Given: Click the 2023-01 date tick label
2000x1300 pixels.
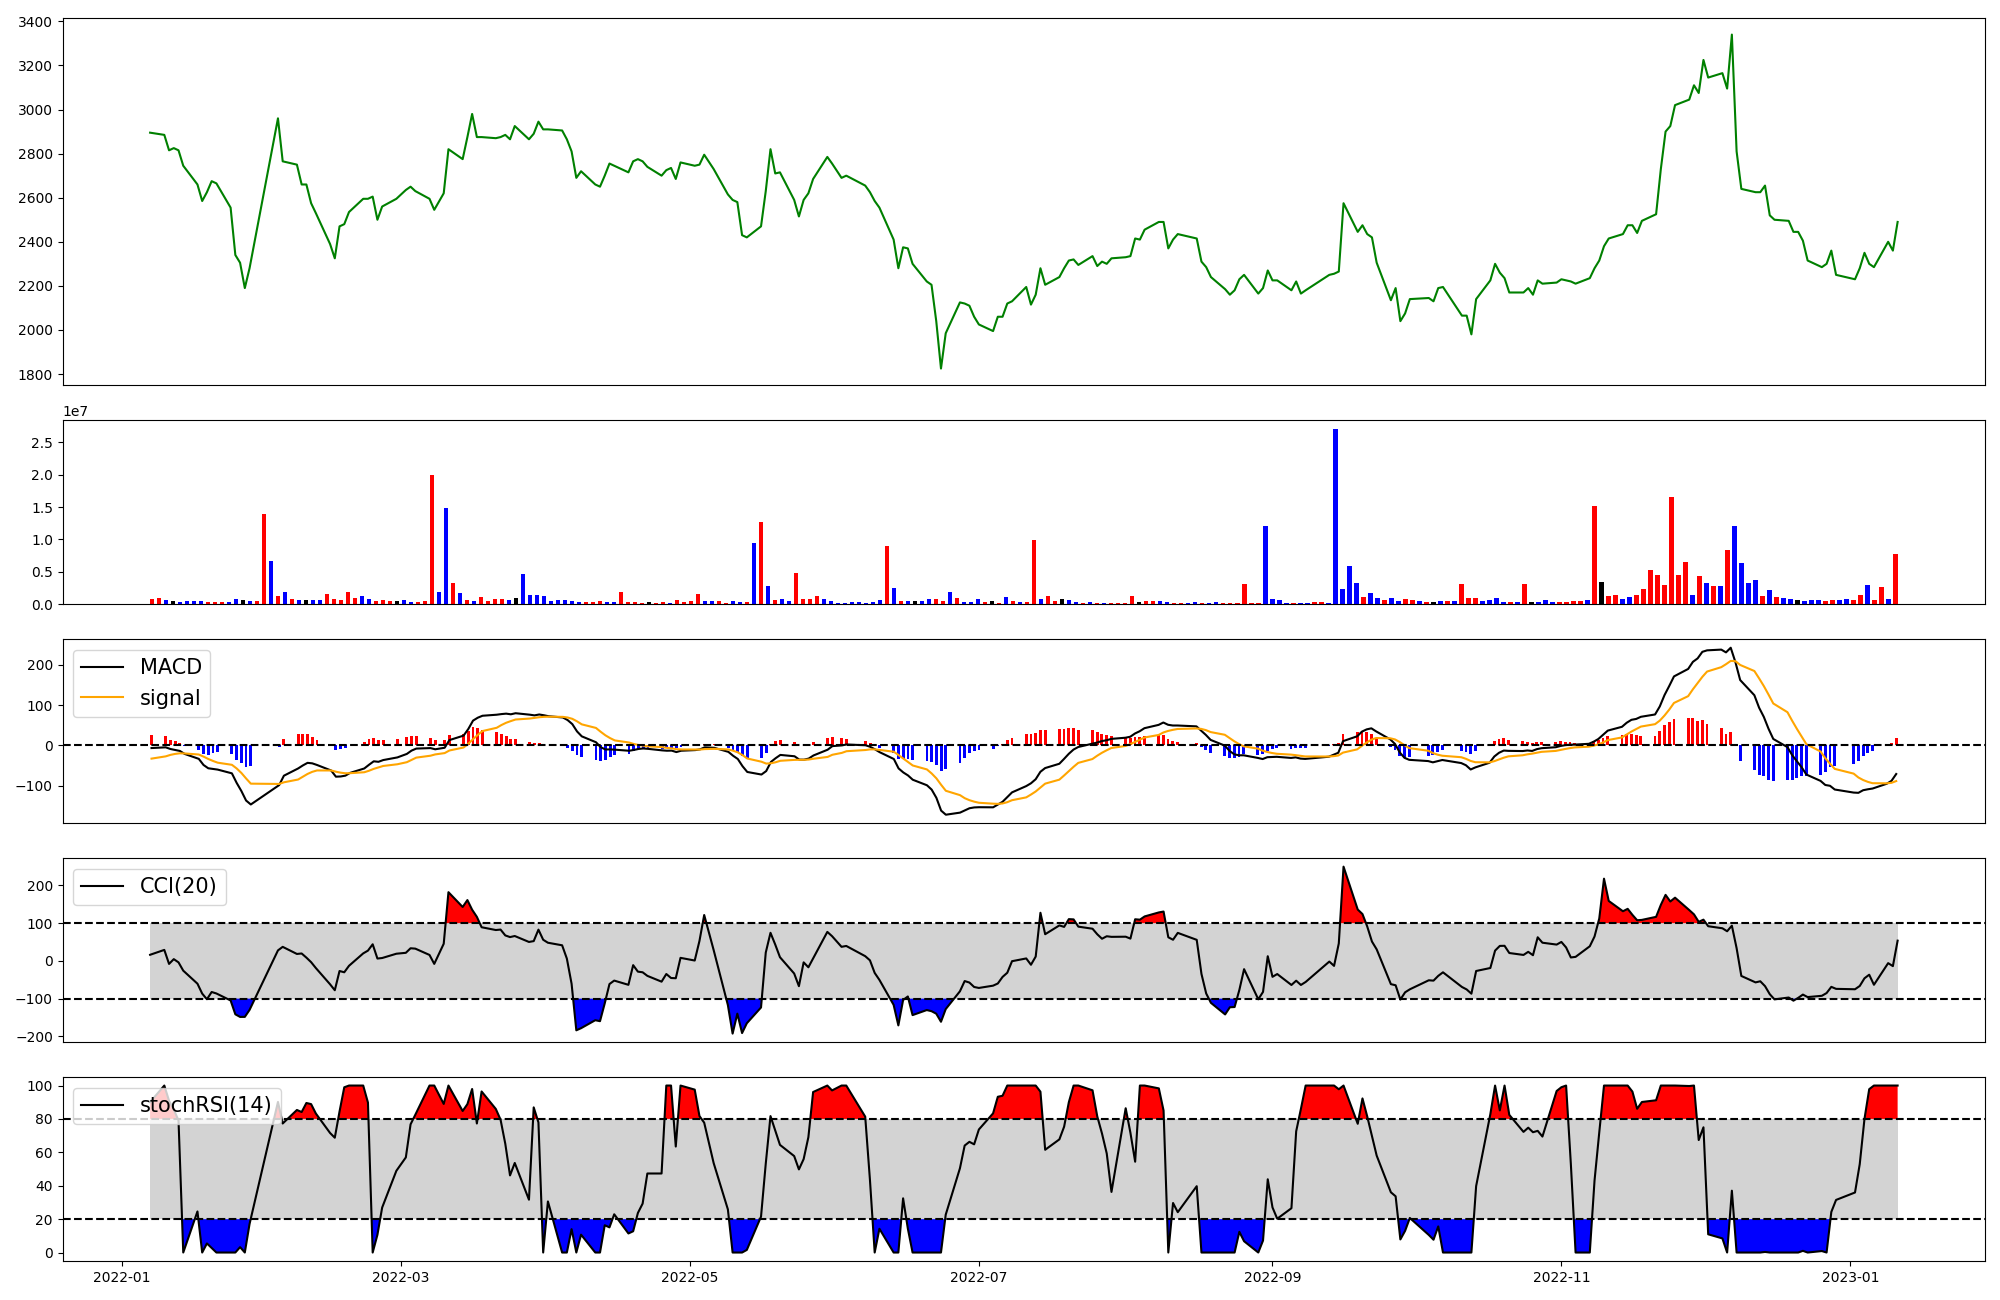Looking at the screenshot, I should 1850,1277.
